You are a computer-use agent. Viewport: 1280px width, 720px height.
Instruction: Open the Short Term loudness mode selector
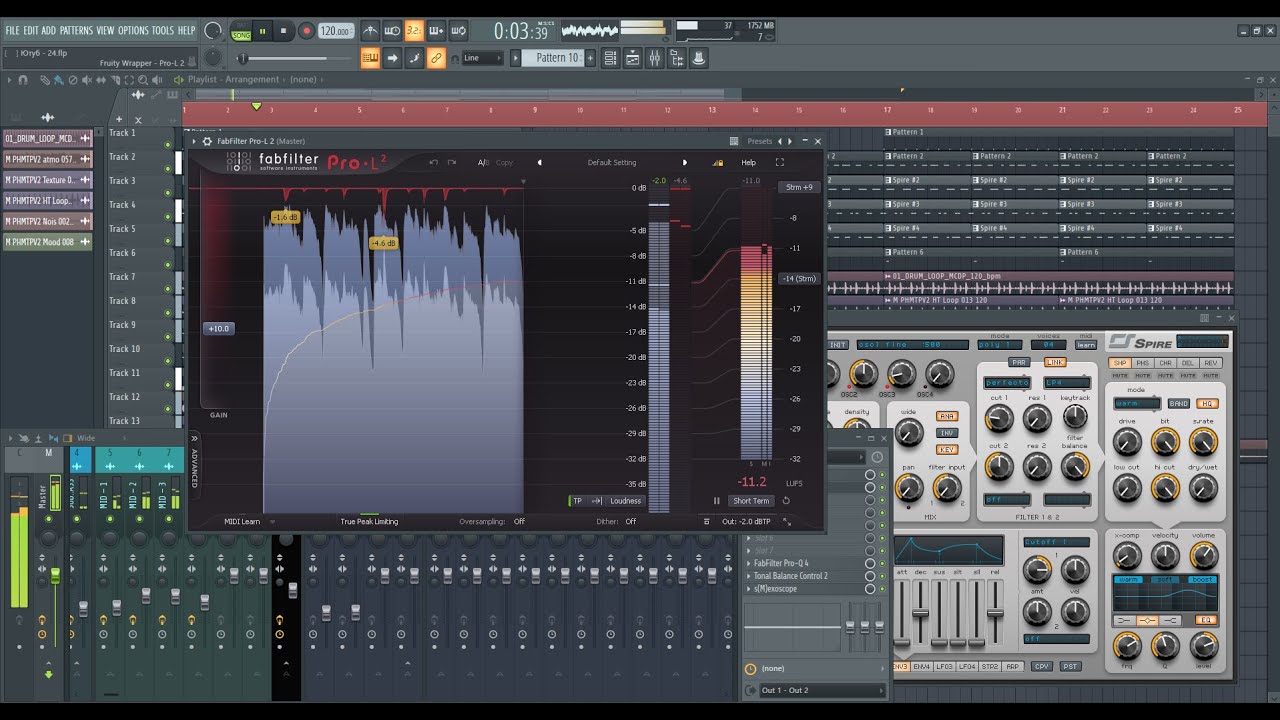751,501
